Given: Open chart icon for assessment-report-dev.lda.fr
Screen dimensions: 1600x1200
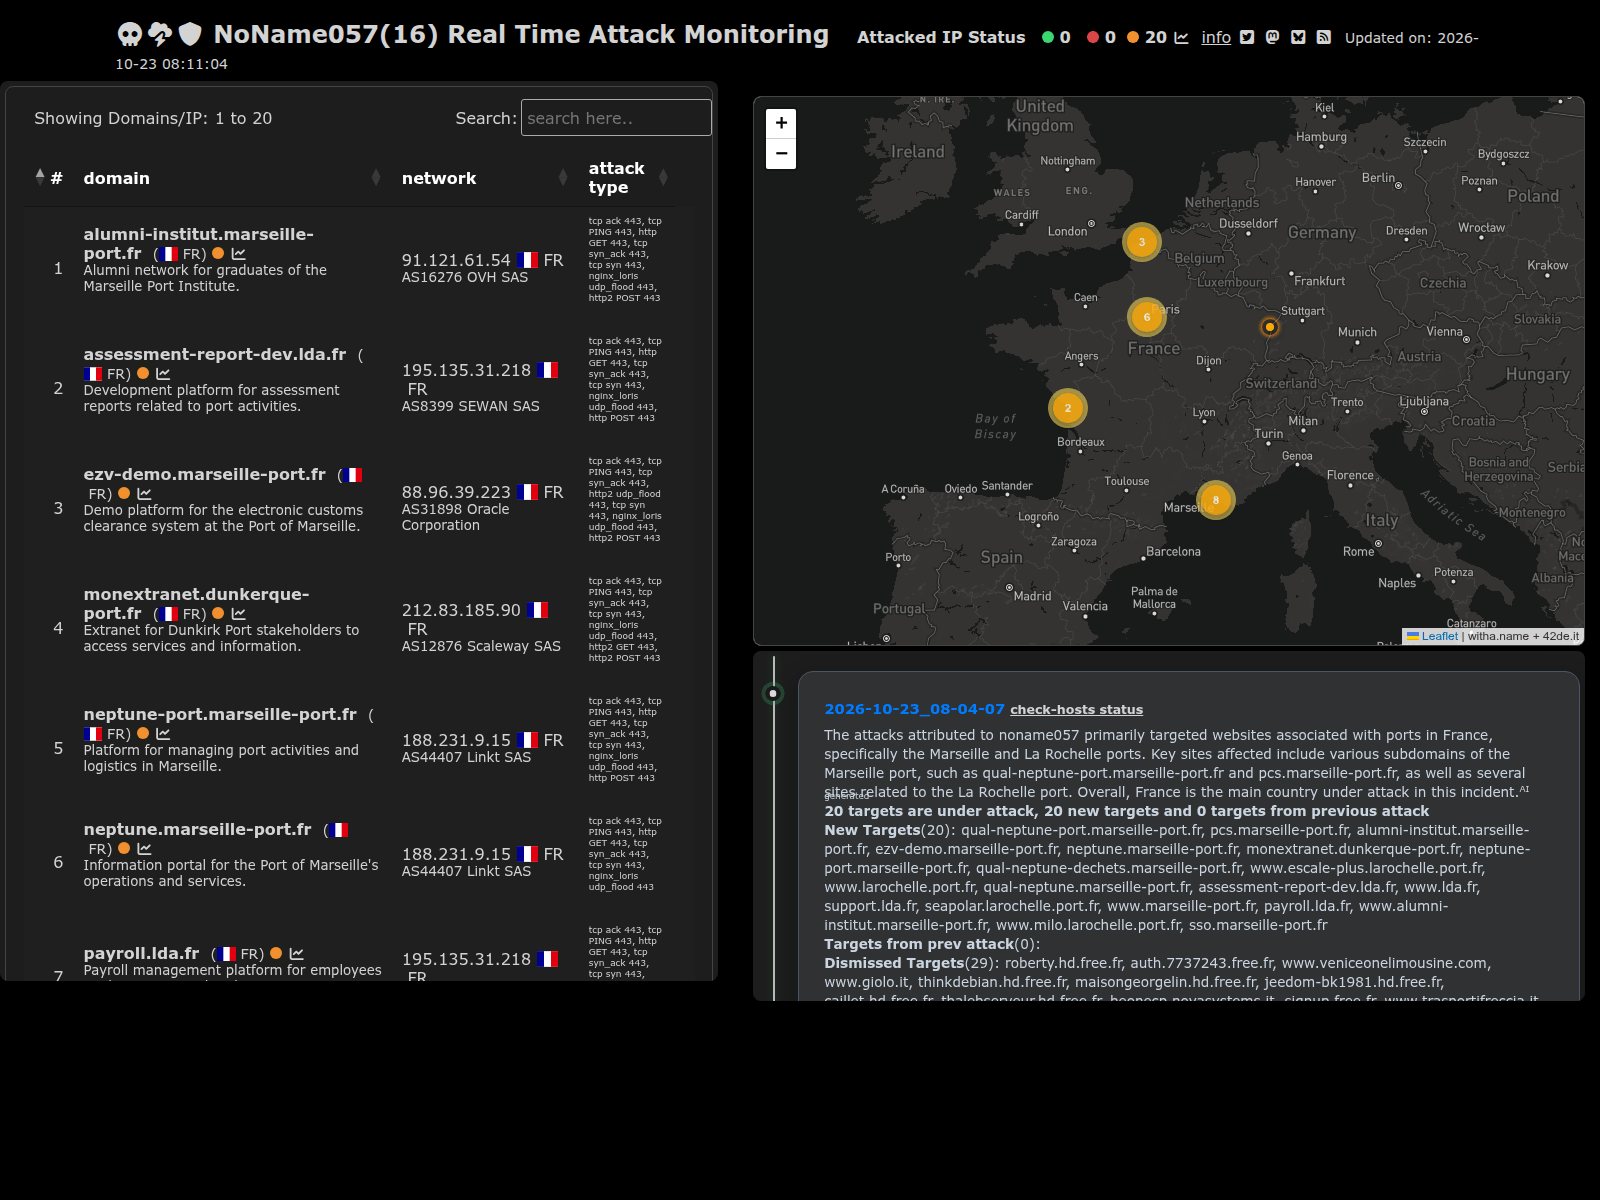Looking at the screenshot, I should point(163,374).
